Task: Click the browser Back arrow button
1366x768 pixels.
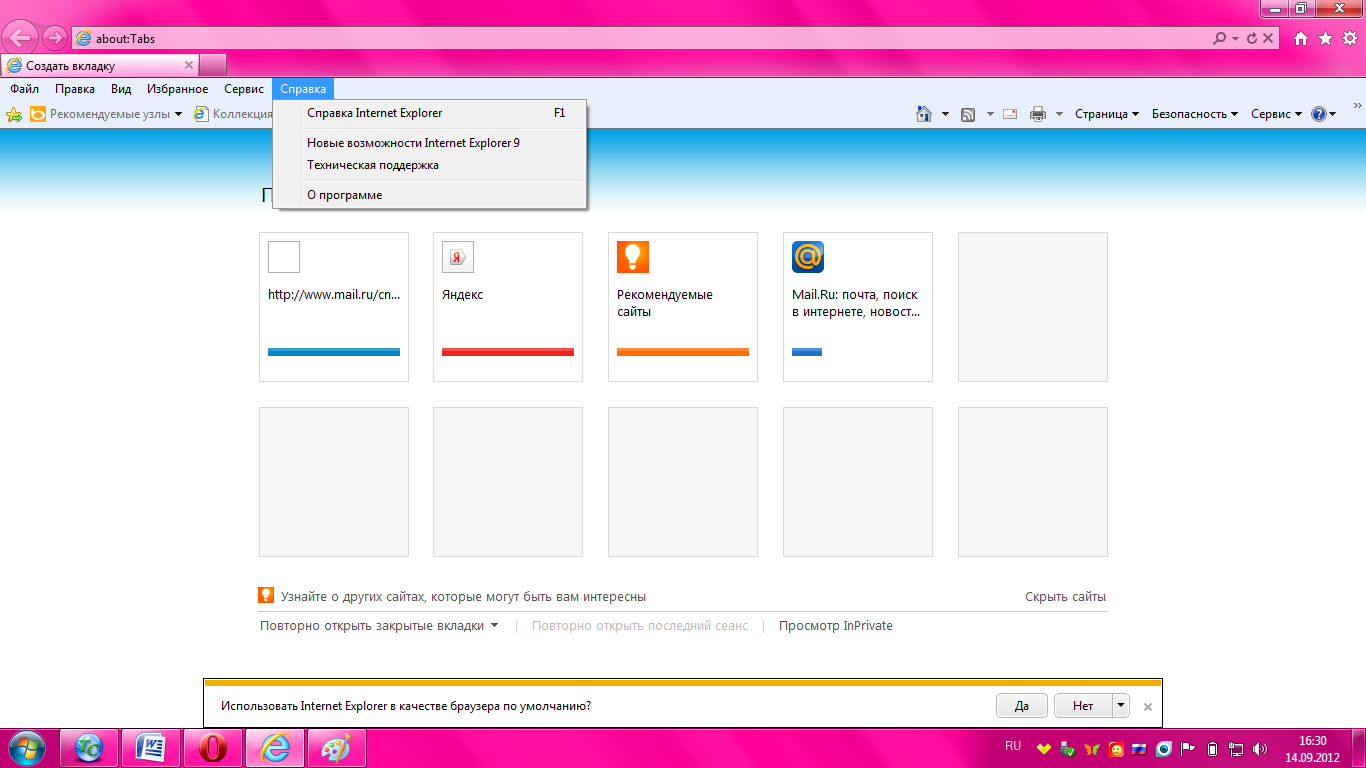Action: point(18,39)
